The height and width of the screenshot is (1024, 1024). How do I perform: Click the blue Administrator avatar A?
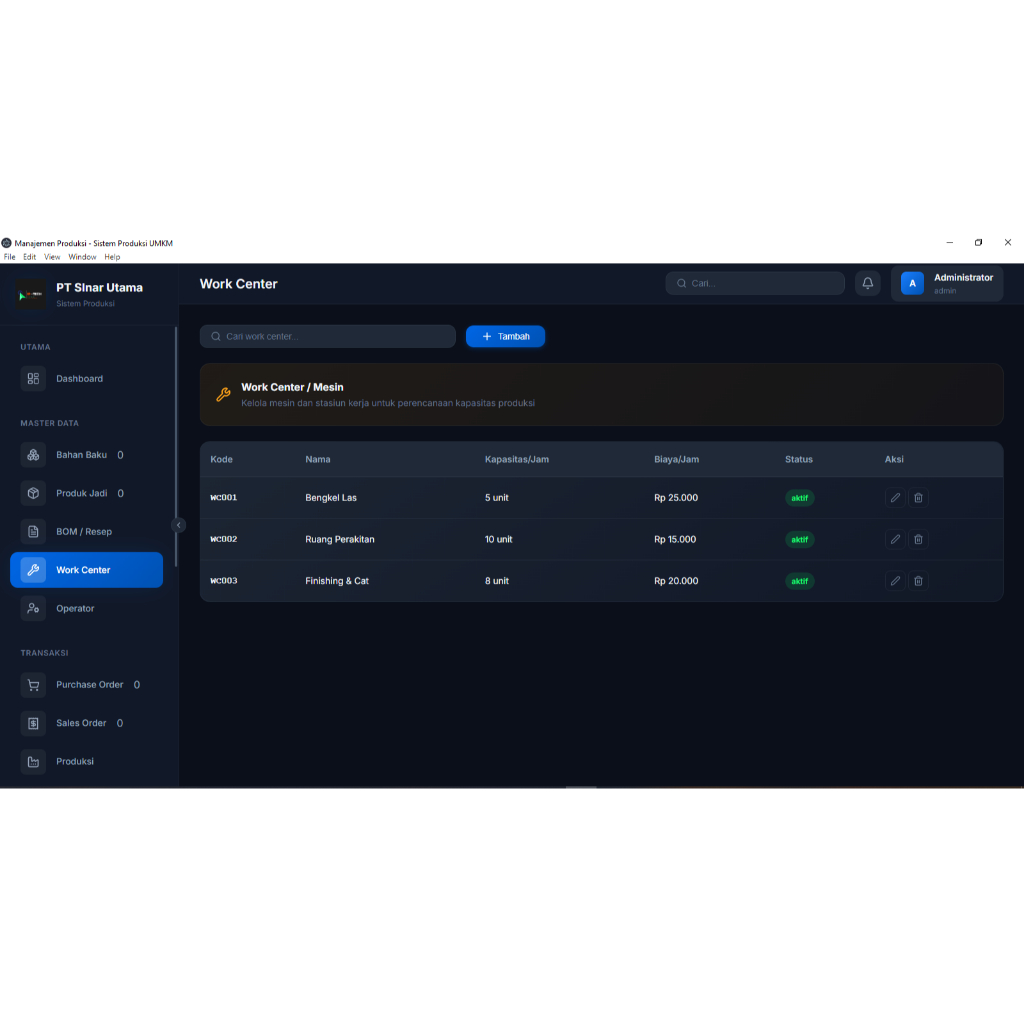912,283
